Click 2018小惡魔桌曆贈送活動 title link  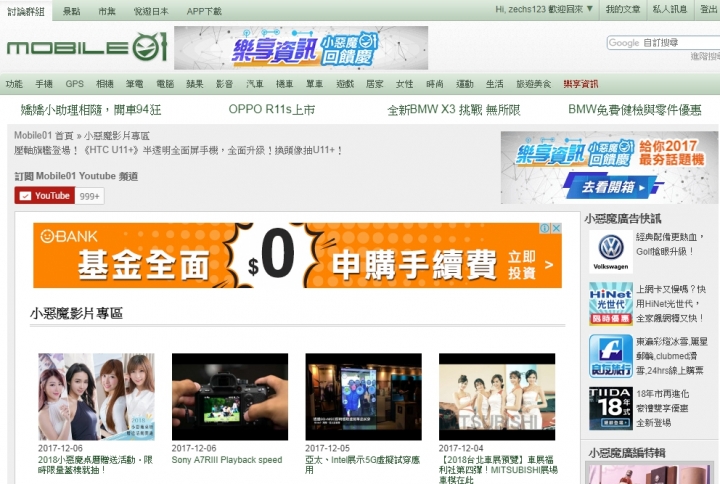click(x=96, y=465)
